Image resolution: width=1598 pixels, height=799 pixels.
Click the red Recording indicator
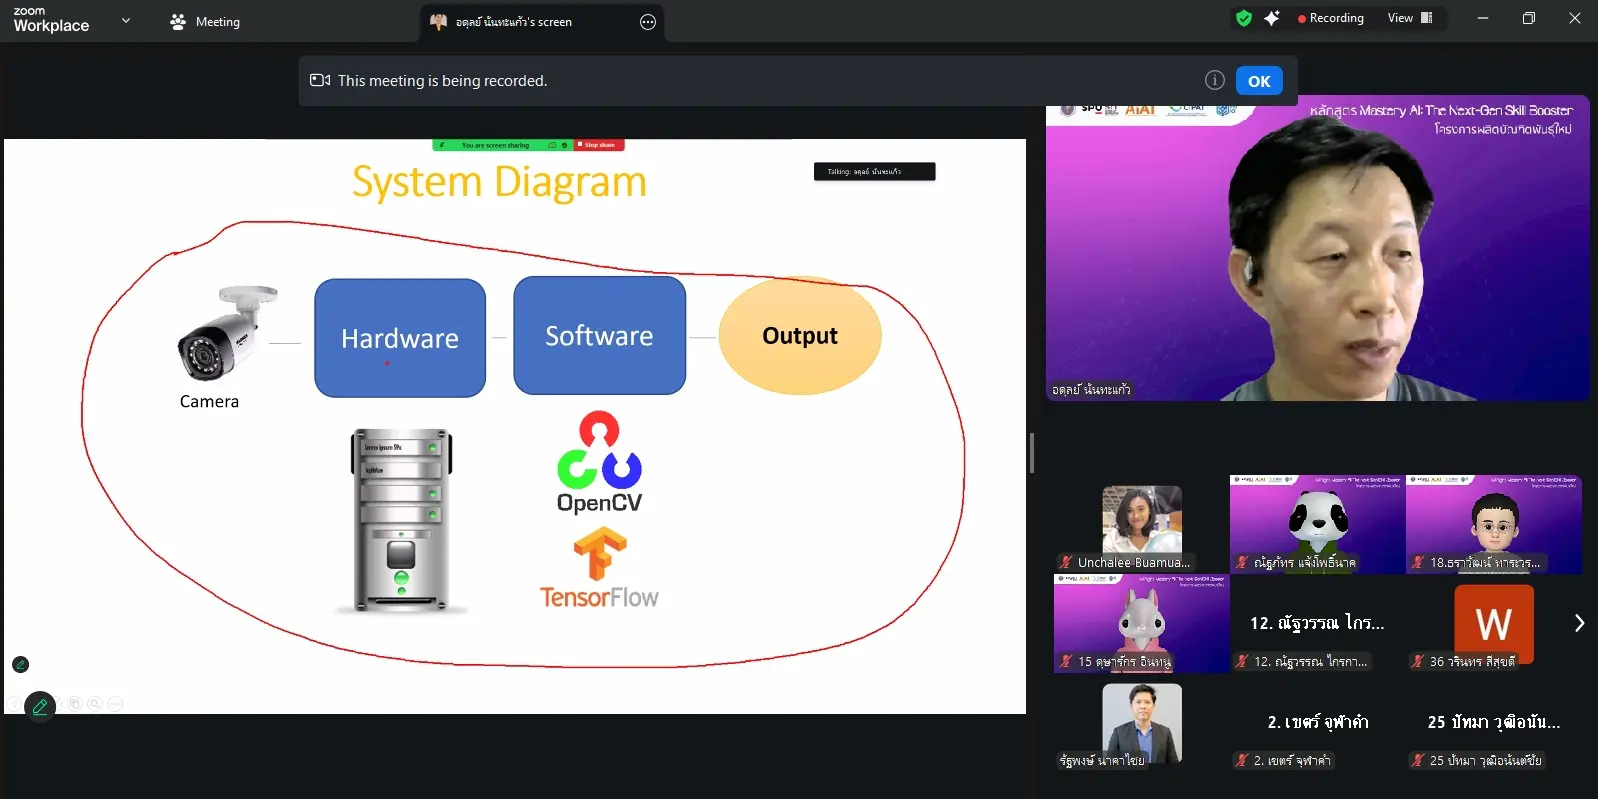(x=1330, y=18)
